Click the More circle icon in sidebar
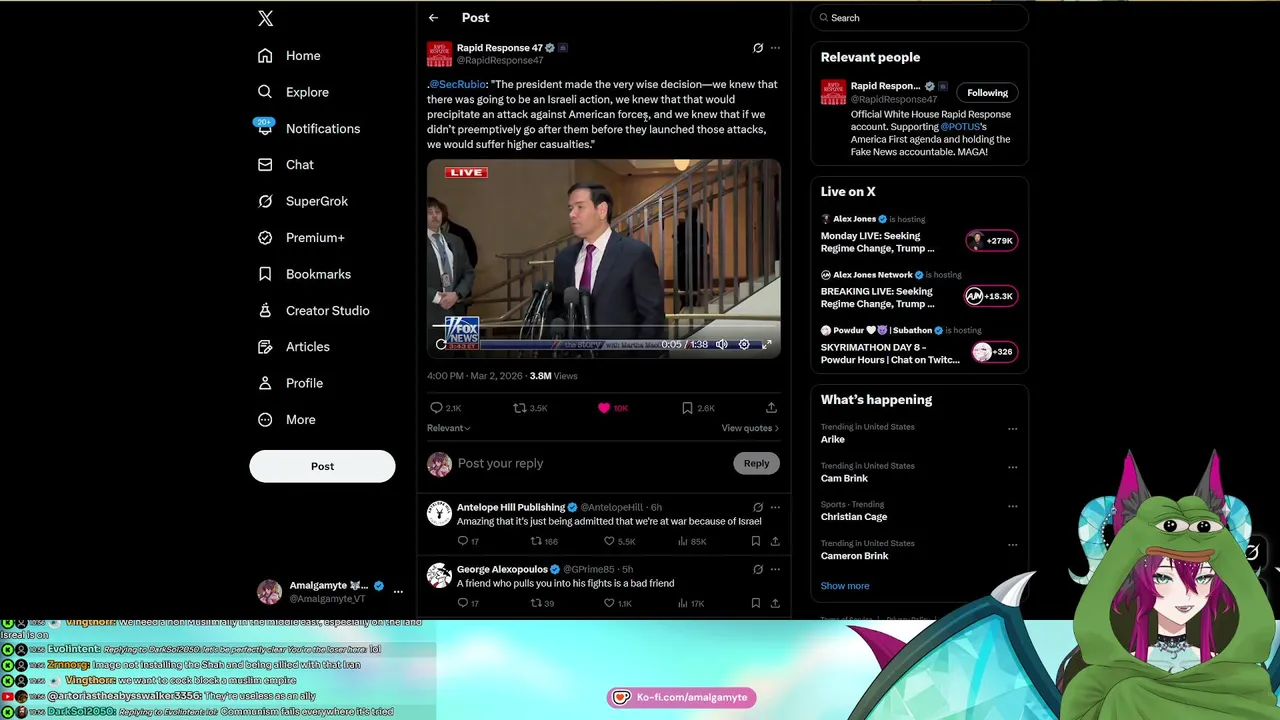Image resolution: width=1280 pixels, height=720 pixels. (x=265, y=420)
